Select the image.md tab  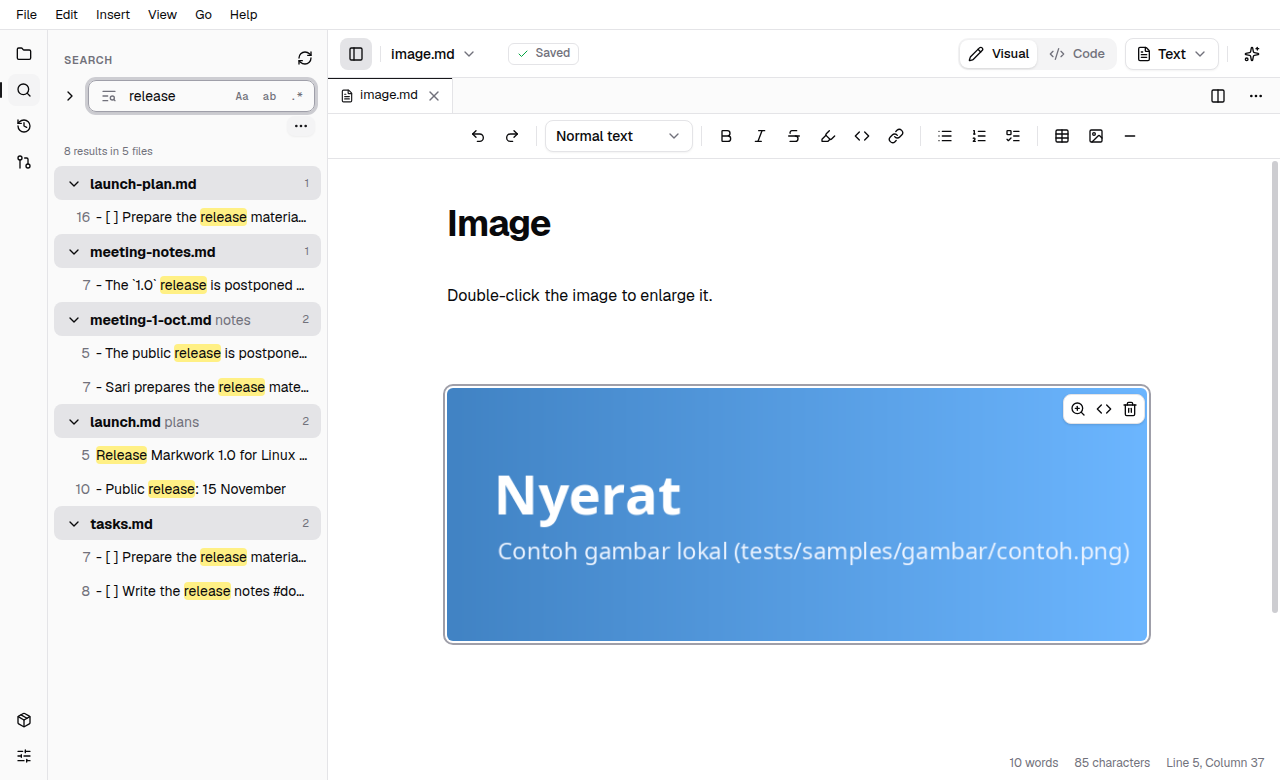click(390, 96)
